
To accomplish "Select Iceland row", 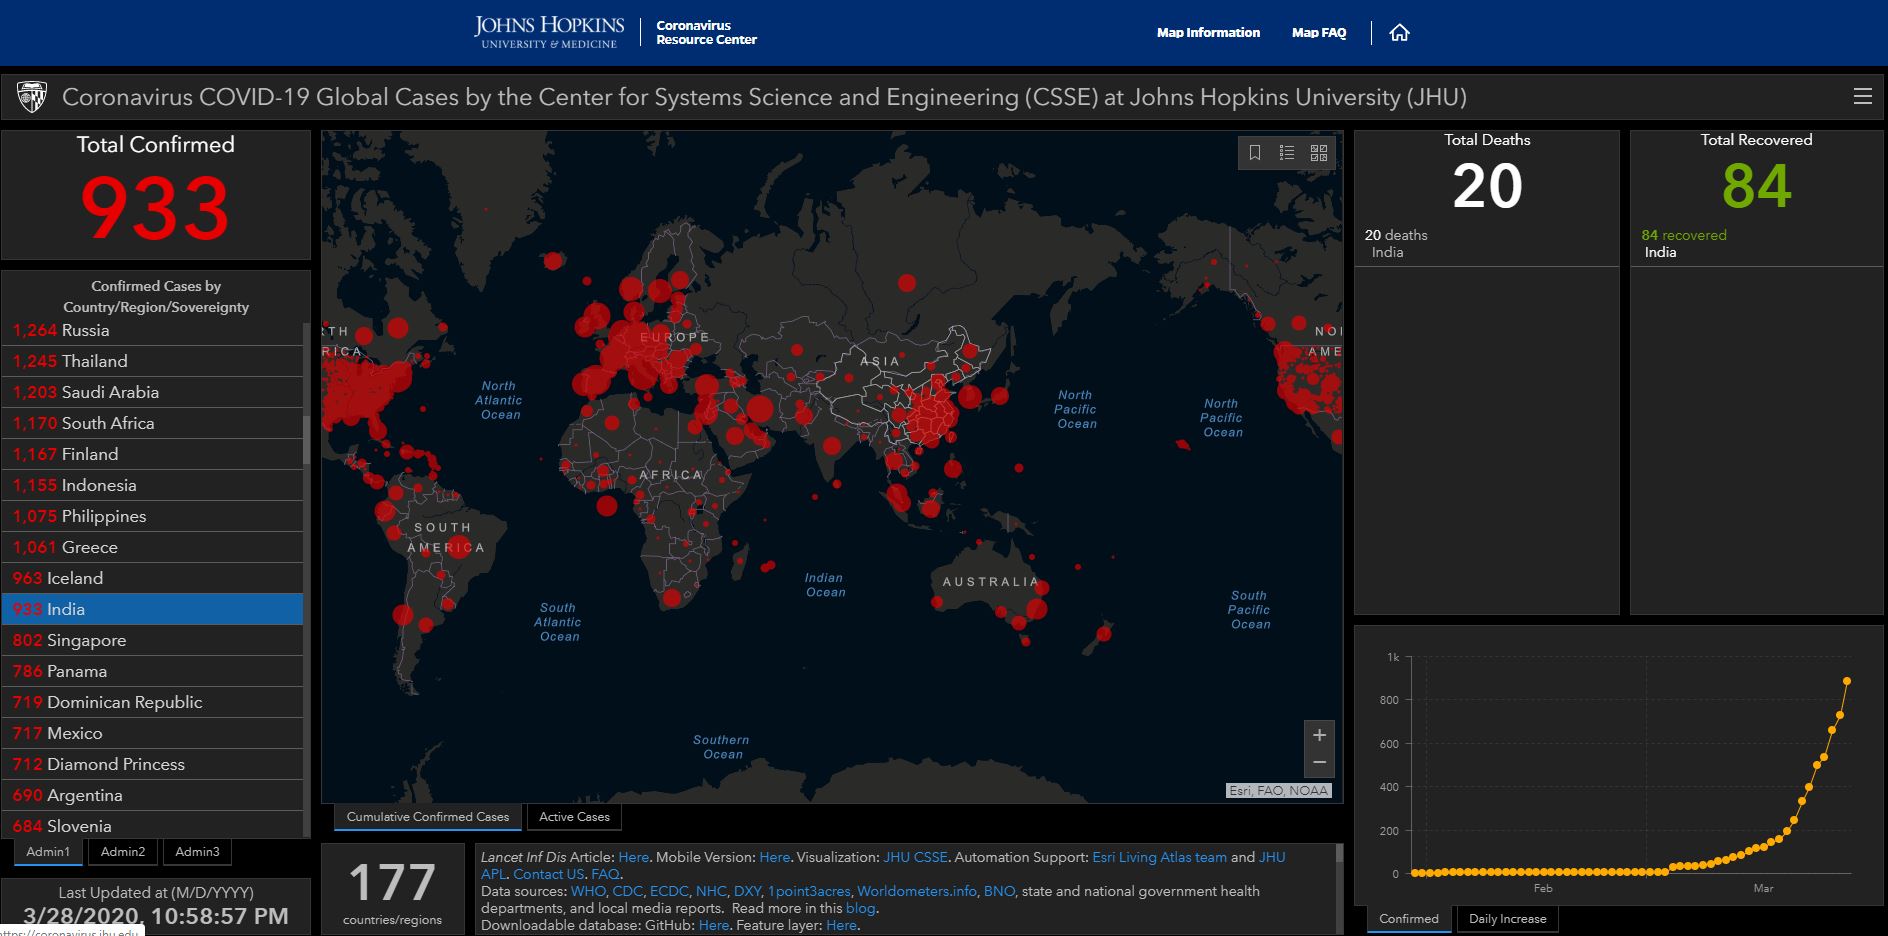I will [152, 578].
